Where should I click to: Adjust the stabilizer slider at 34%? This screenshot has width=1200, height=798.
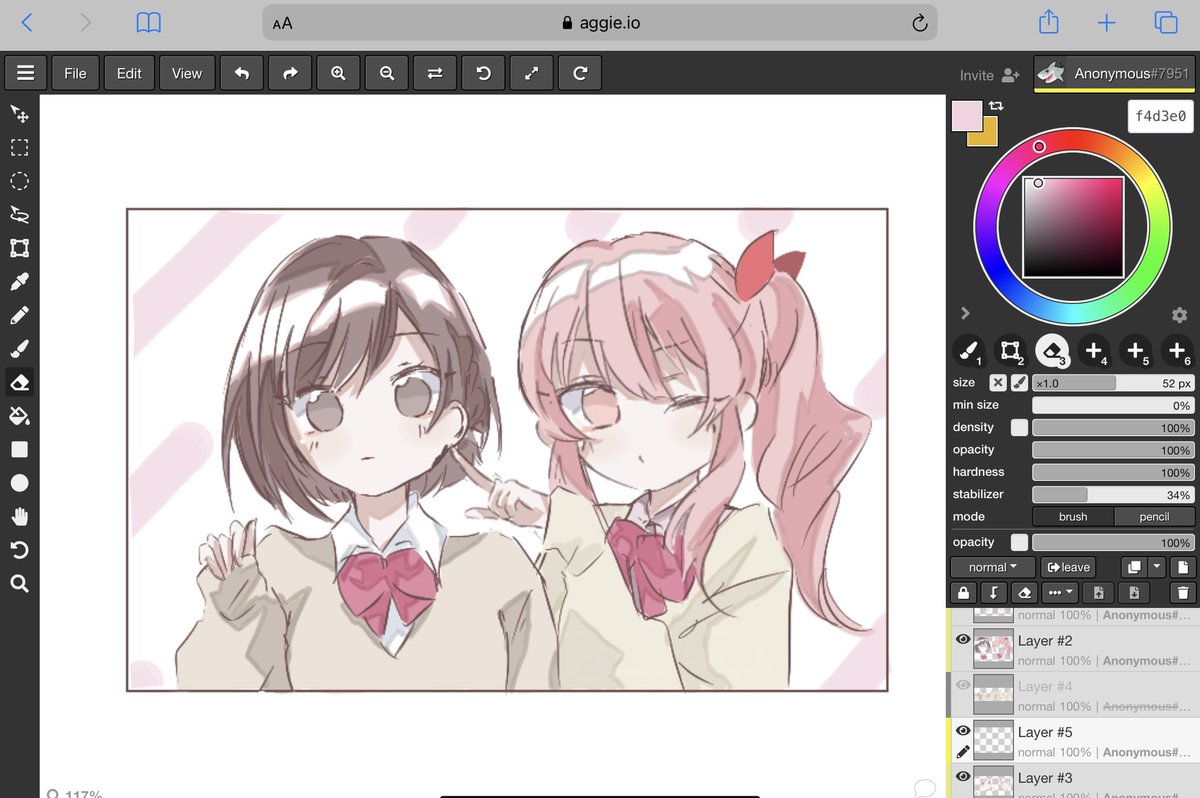tap(1113, 495)
